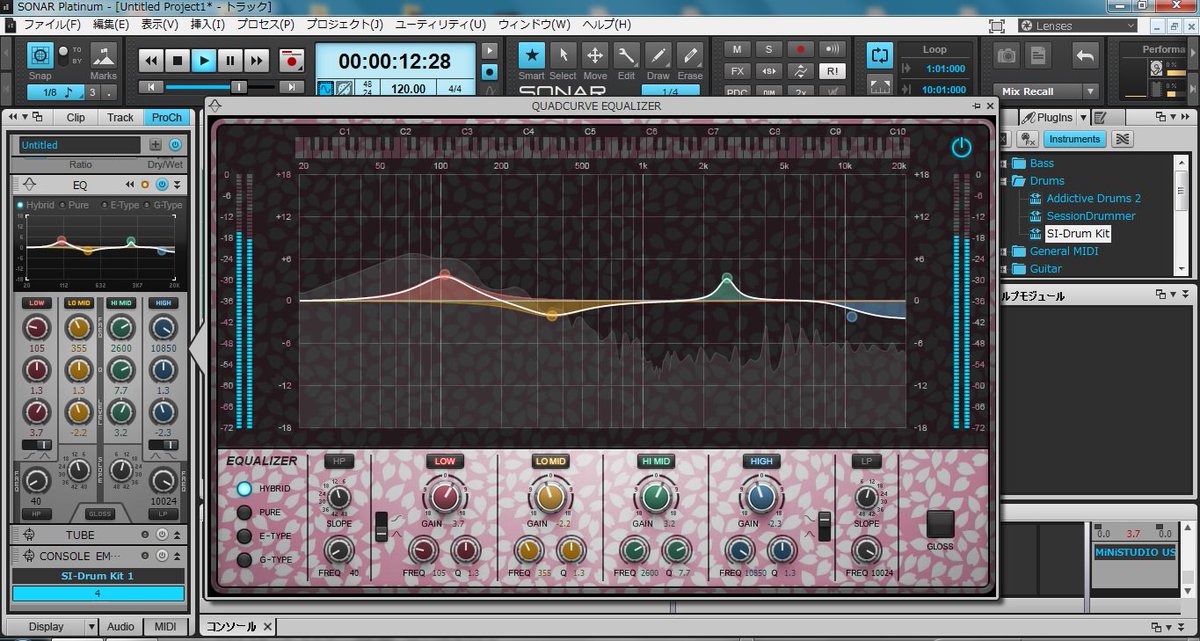Click the GLOSS square button
1200x641 pixels.
(941, 525)
